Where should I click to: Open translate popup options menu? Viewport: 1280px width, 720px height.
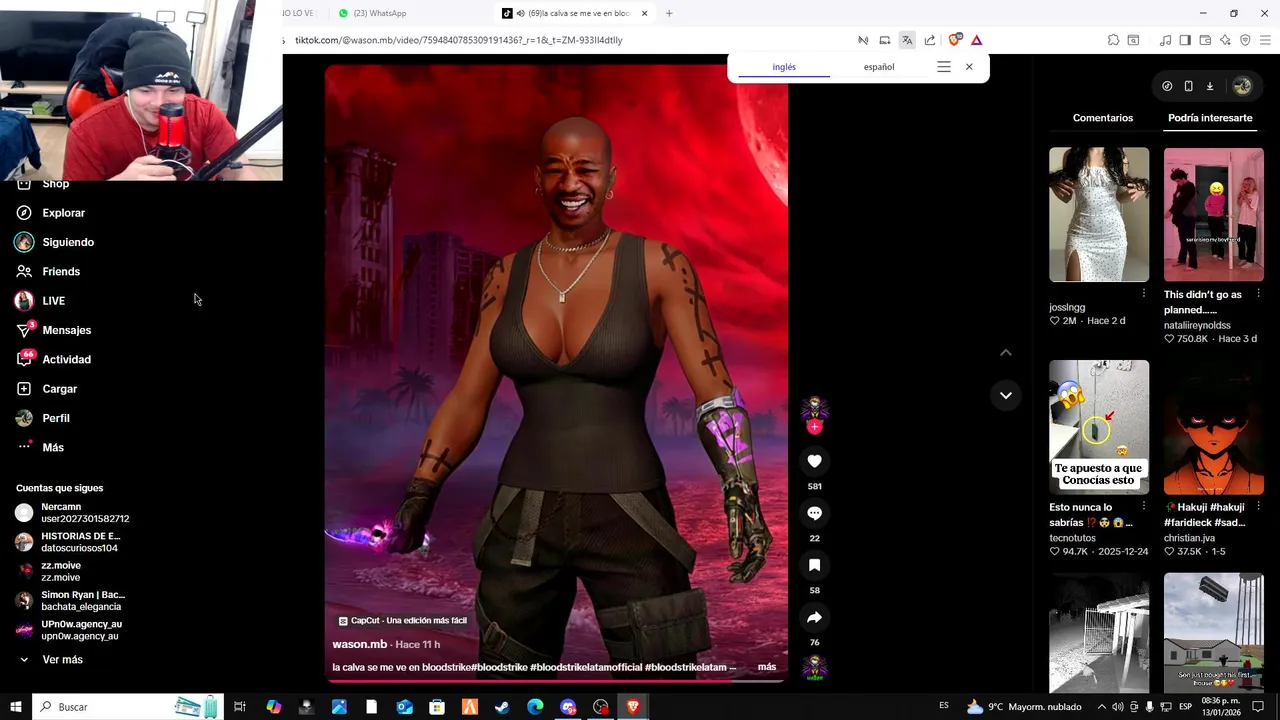pyautogui.click(x=943, y=67)
